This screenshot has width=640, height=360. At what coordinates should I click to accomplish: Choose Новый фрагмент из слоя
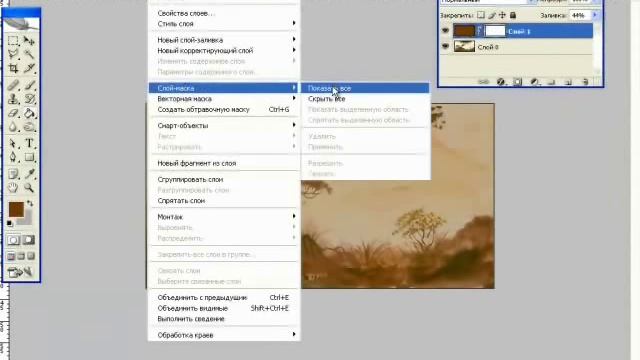tap(224, 163)
